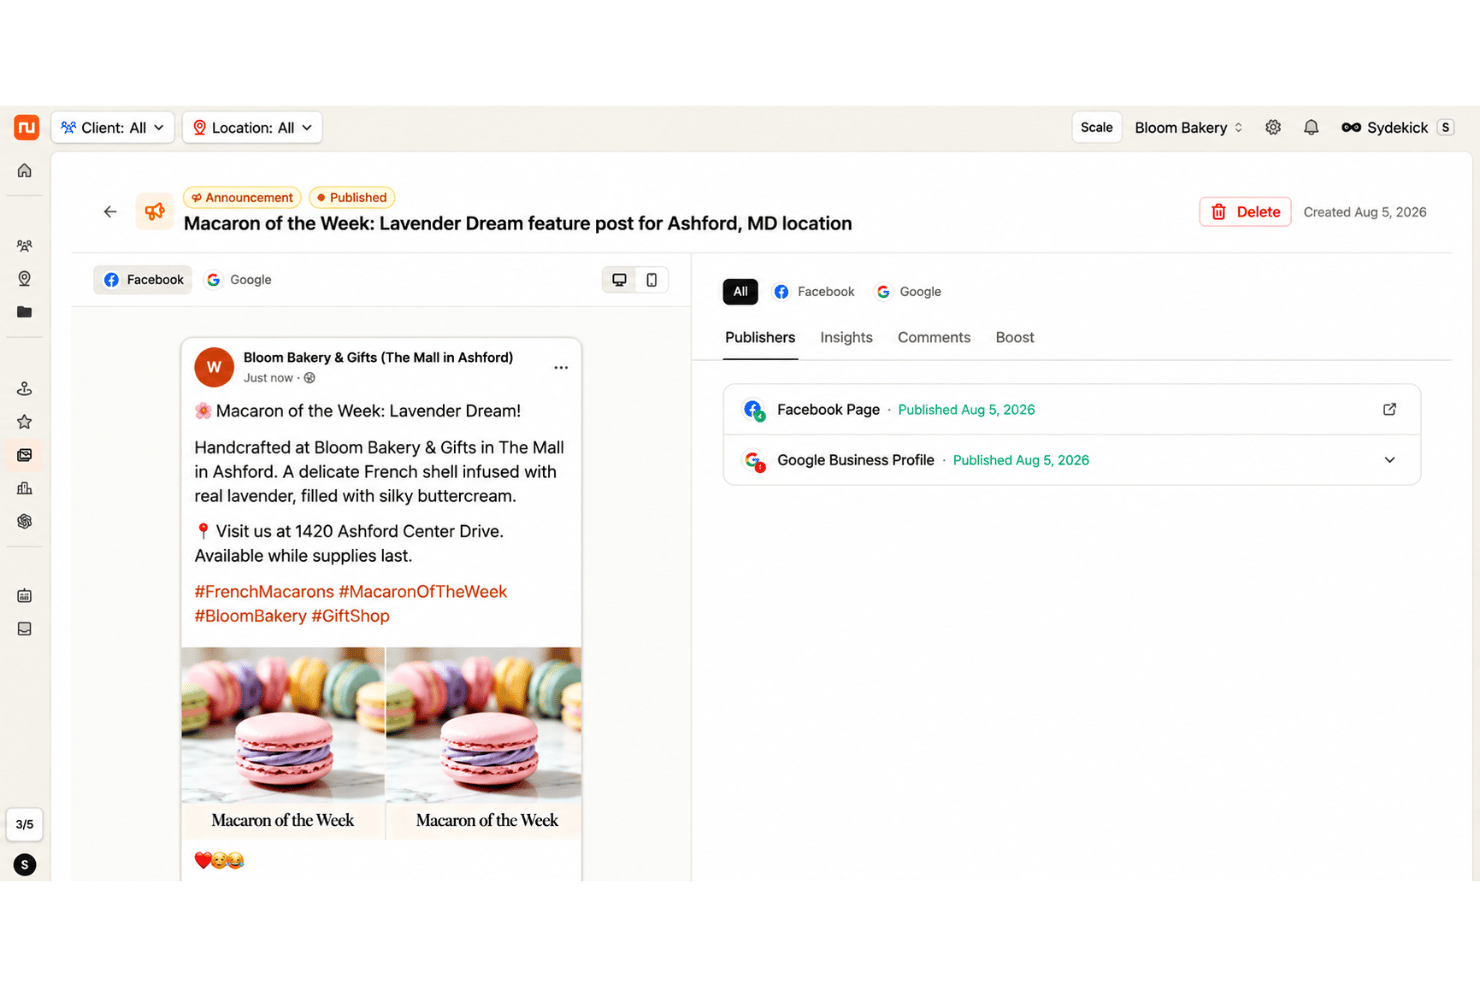Filter publishers by Google in right panel
Viewport: 1480px width, 987px height.
909,292
